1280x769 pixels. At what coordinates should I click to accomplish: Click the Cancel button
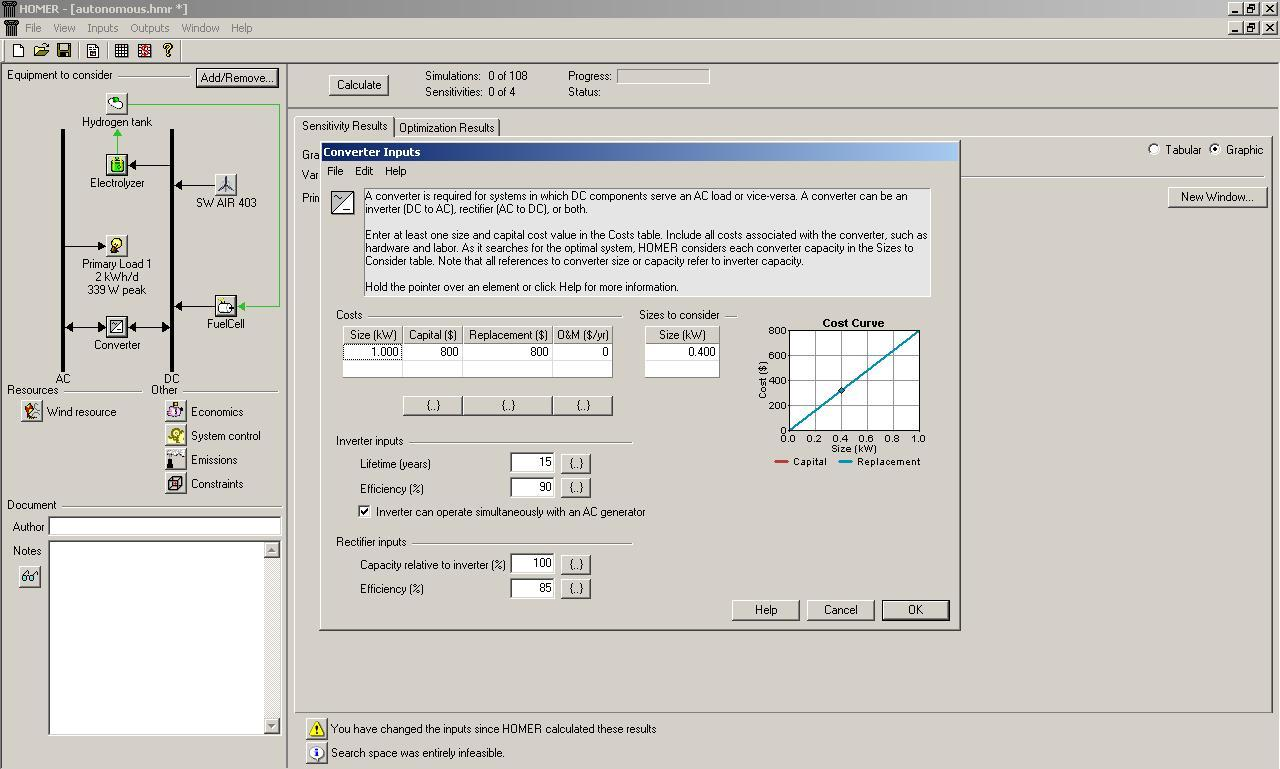(x=840, y=610)
